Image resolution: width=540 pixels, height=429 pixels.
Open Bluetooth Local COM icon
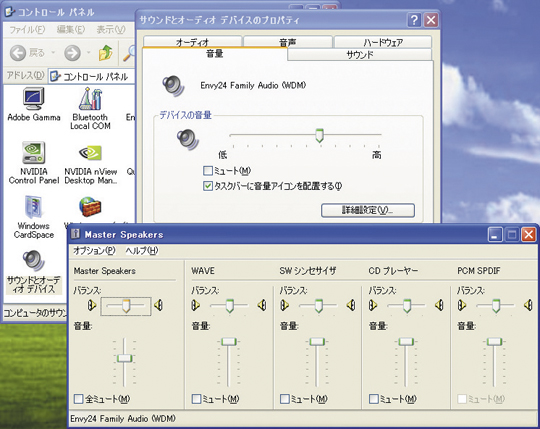[91, 99]
